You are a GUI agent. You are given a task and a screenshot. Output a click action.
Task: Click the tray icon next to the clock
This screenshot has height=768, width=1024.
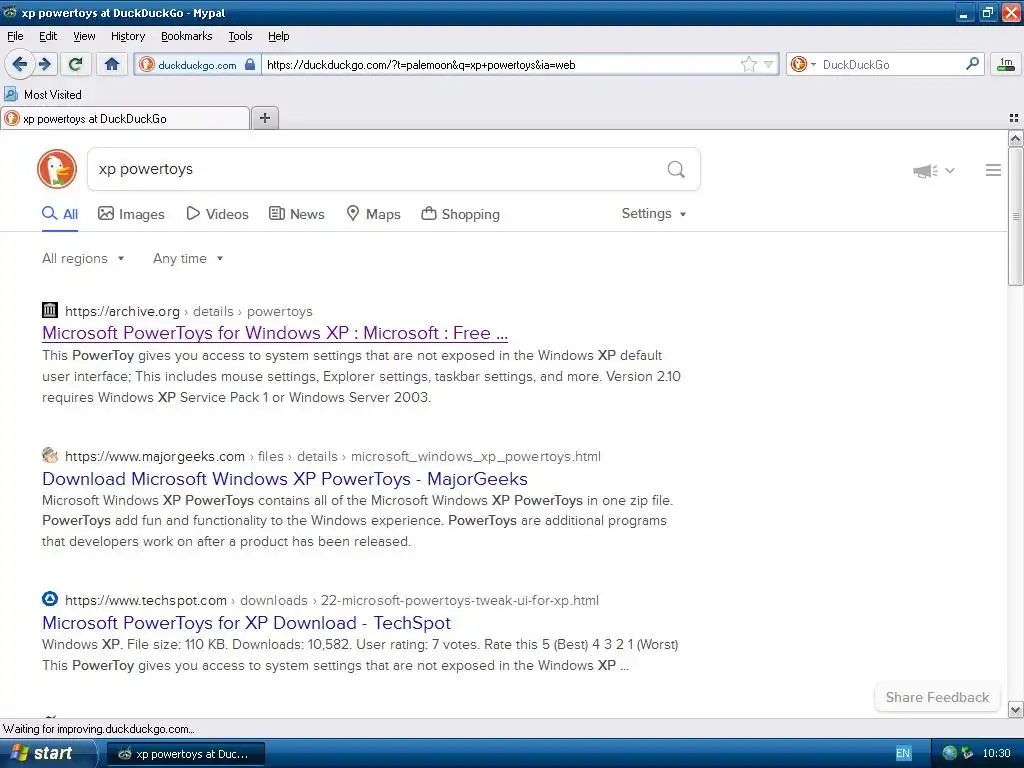click(967, 753)
